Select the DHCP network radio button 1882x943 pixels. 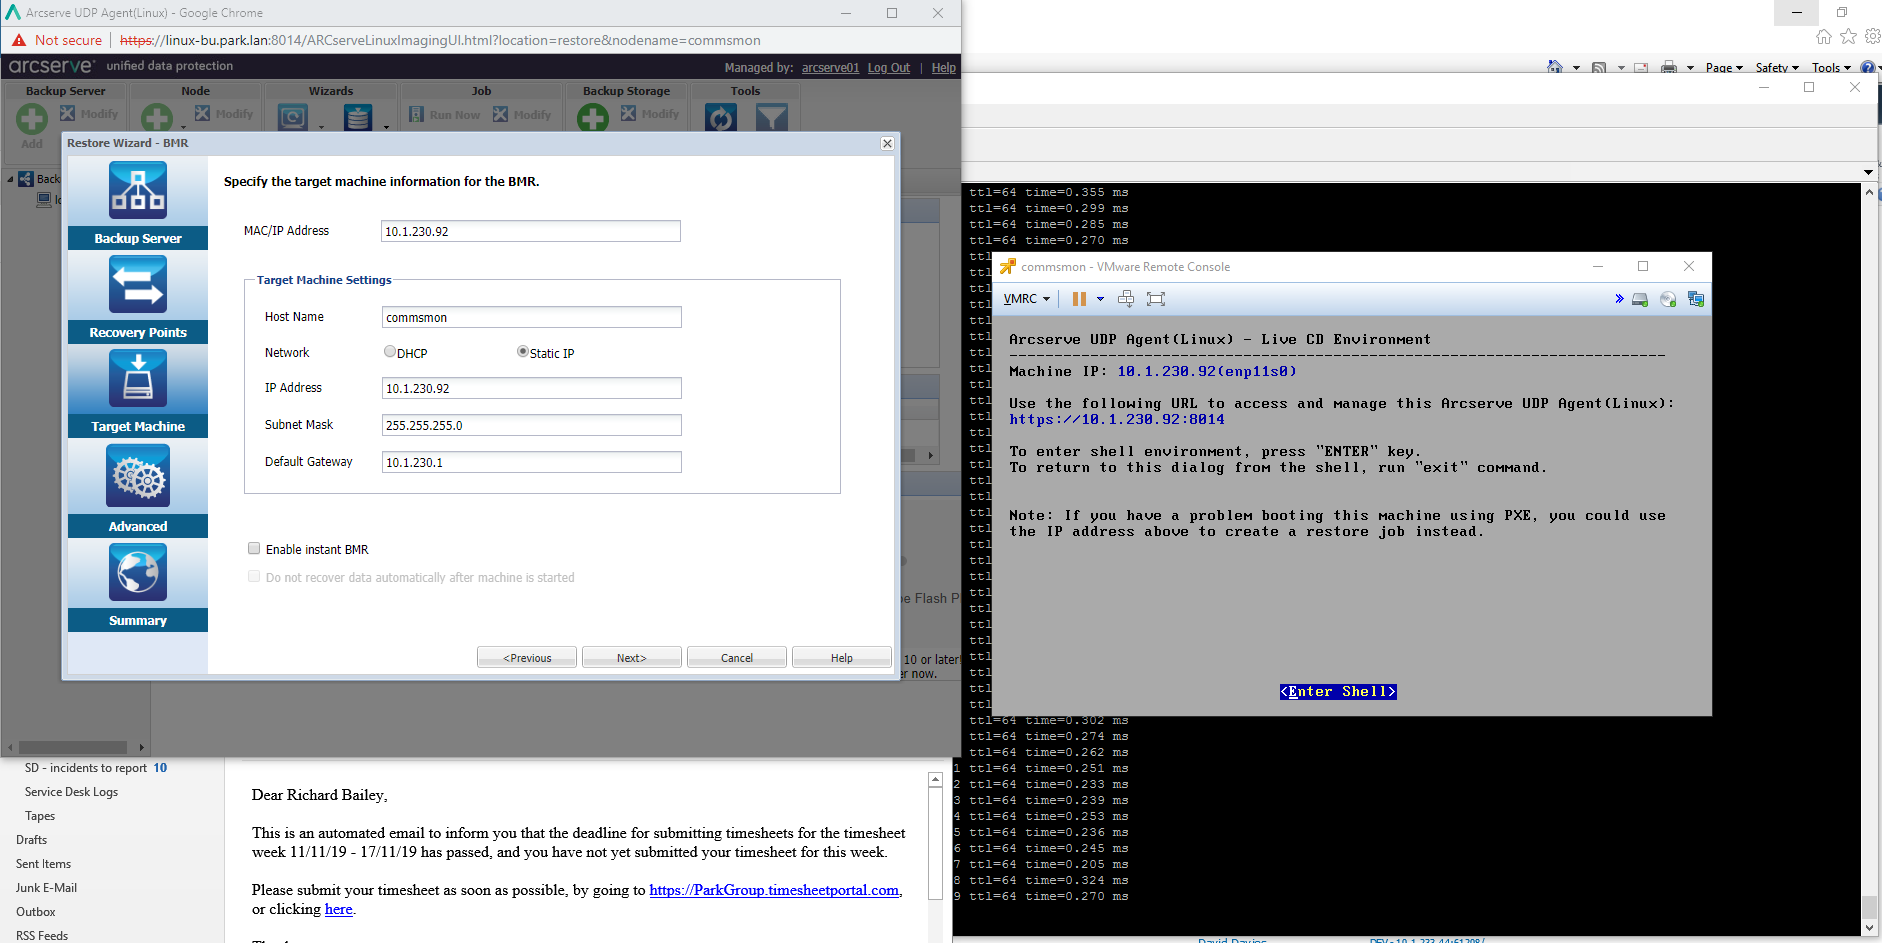pos(390,351)
